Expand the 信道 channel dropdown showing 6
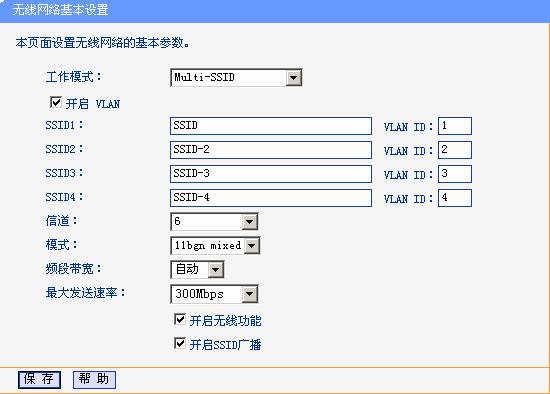This screenshot has height=394, width=550. (214, 221)
